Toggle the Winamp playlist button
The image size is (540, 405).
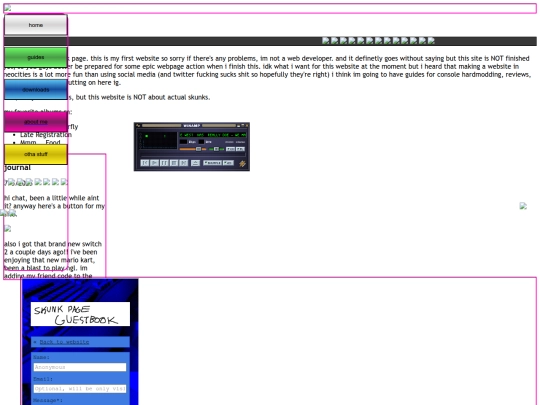pos(240,149)
